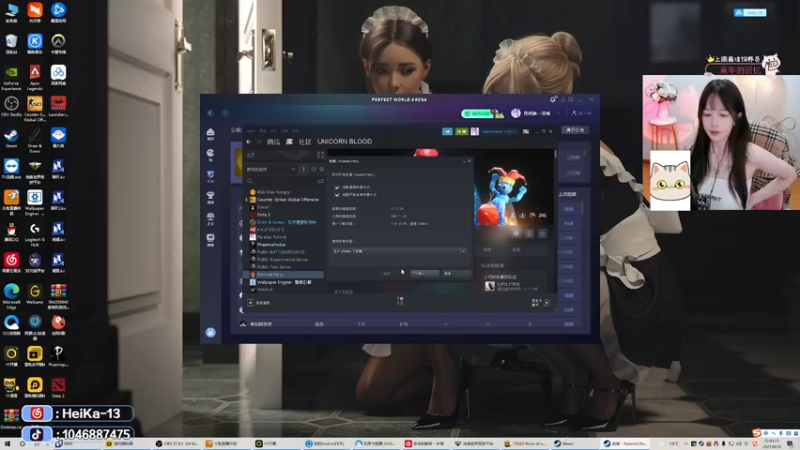Open Logitech G HUB desktop icon
The width and height of the screenshot is (800, 450).
[35, 234]
